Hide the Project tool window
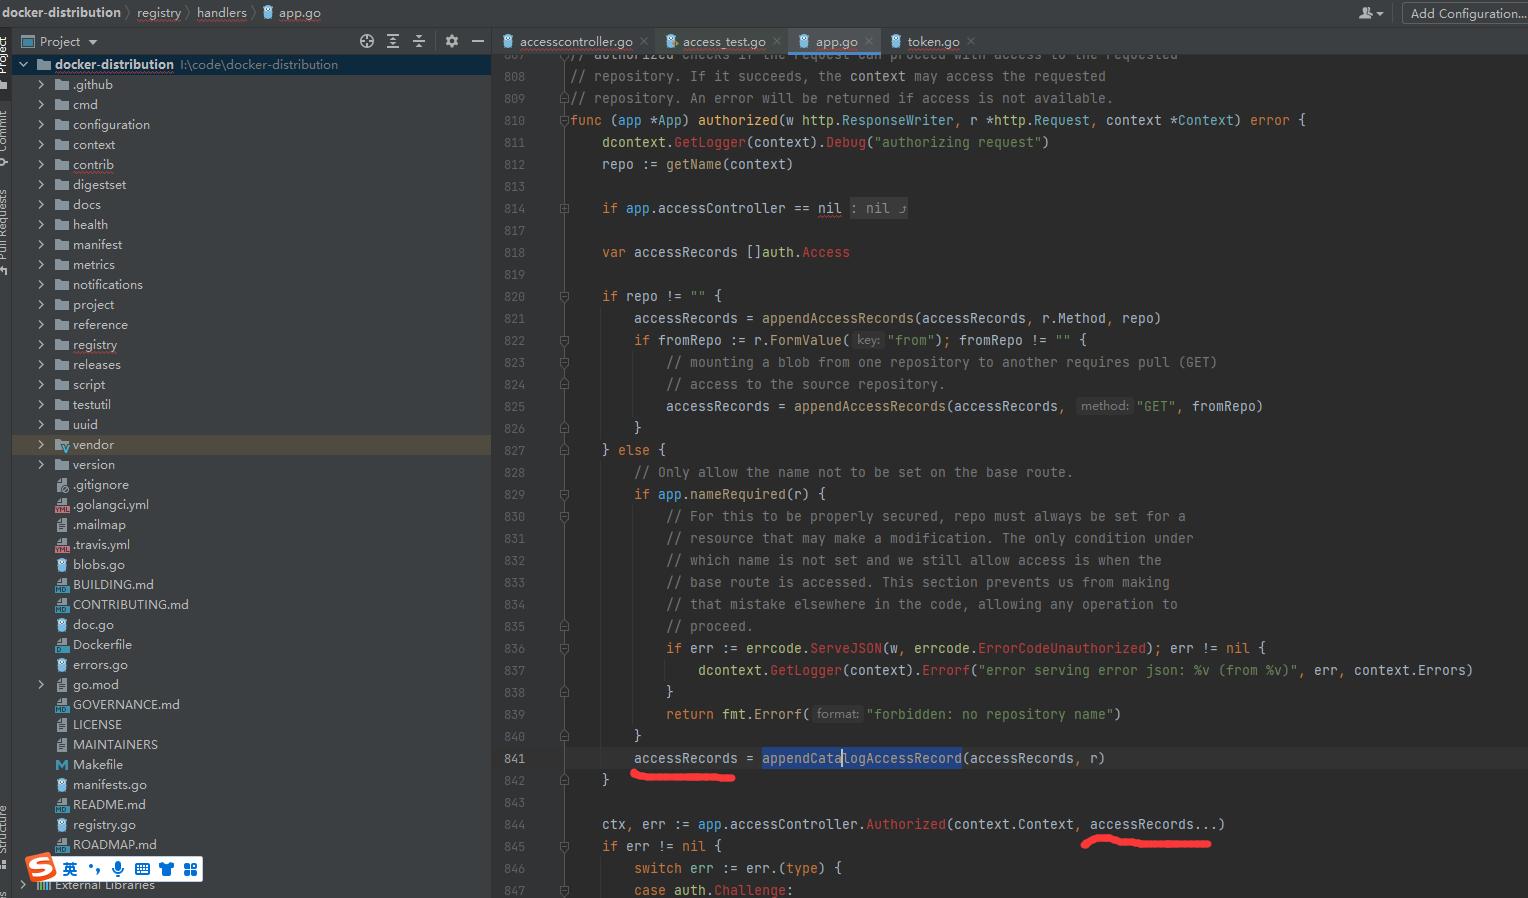The height and width of the screenshot is (898, 1528). pos(477,41)
